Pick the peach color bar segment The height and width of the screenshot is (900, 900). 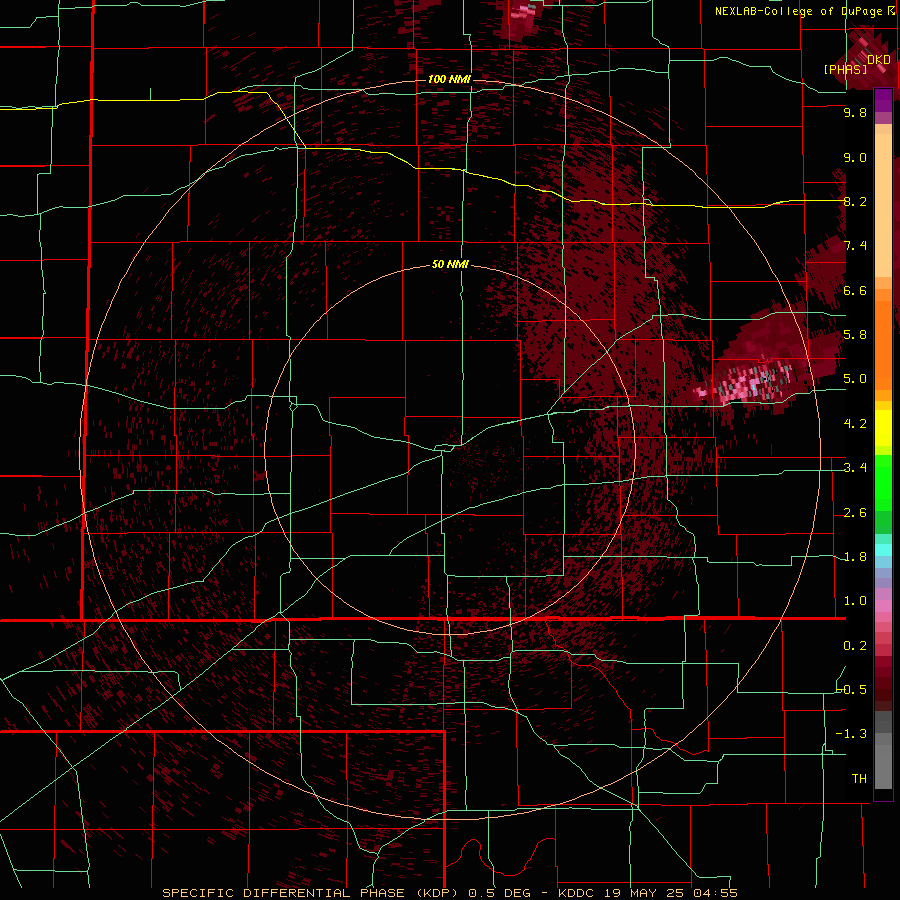pyautogui.click(x=883, y=205)
